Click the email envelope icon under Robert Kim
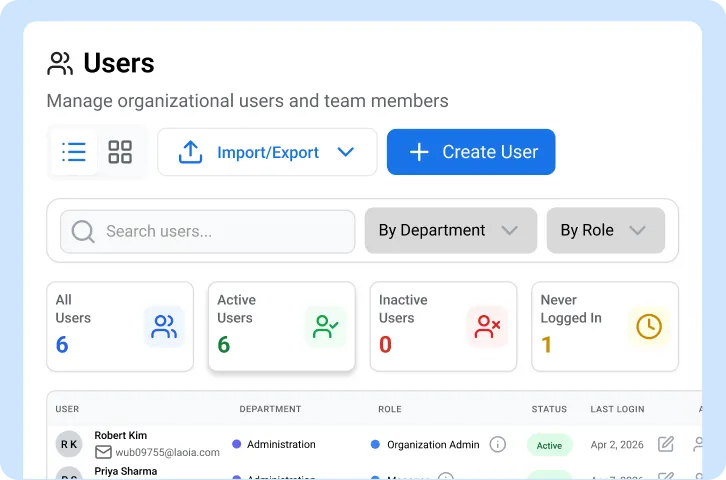726x480 pixels. pyautogui.click(x=103, y=453)
